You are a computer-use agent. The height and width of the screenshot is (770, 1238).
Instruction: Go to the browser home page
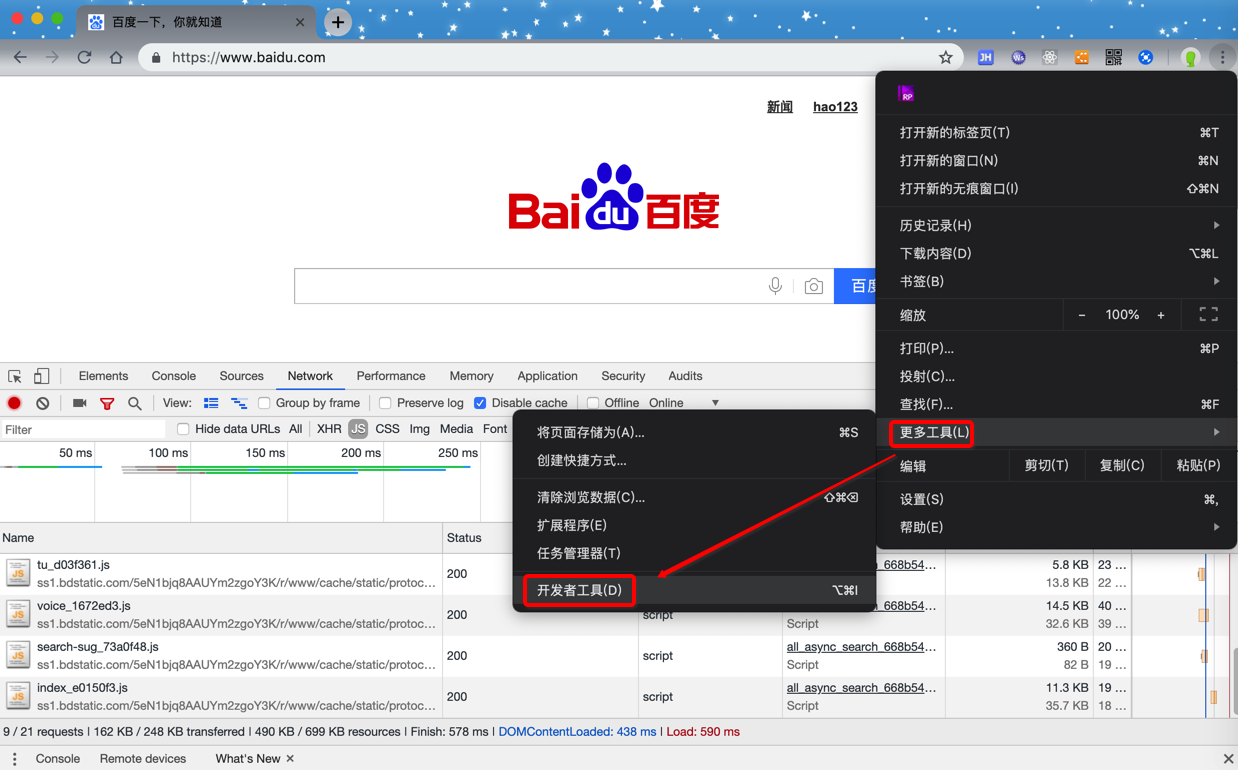116,57
